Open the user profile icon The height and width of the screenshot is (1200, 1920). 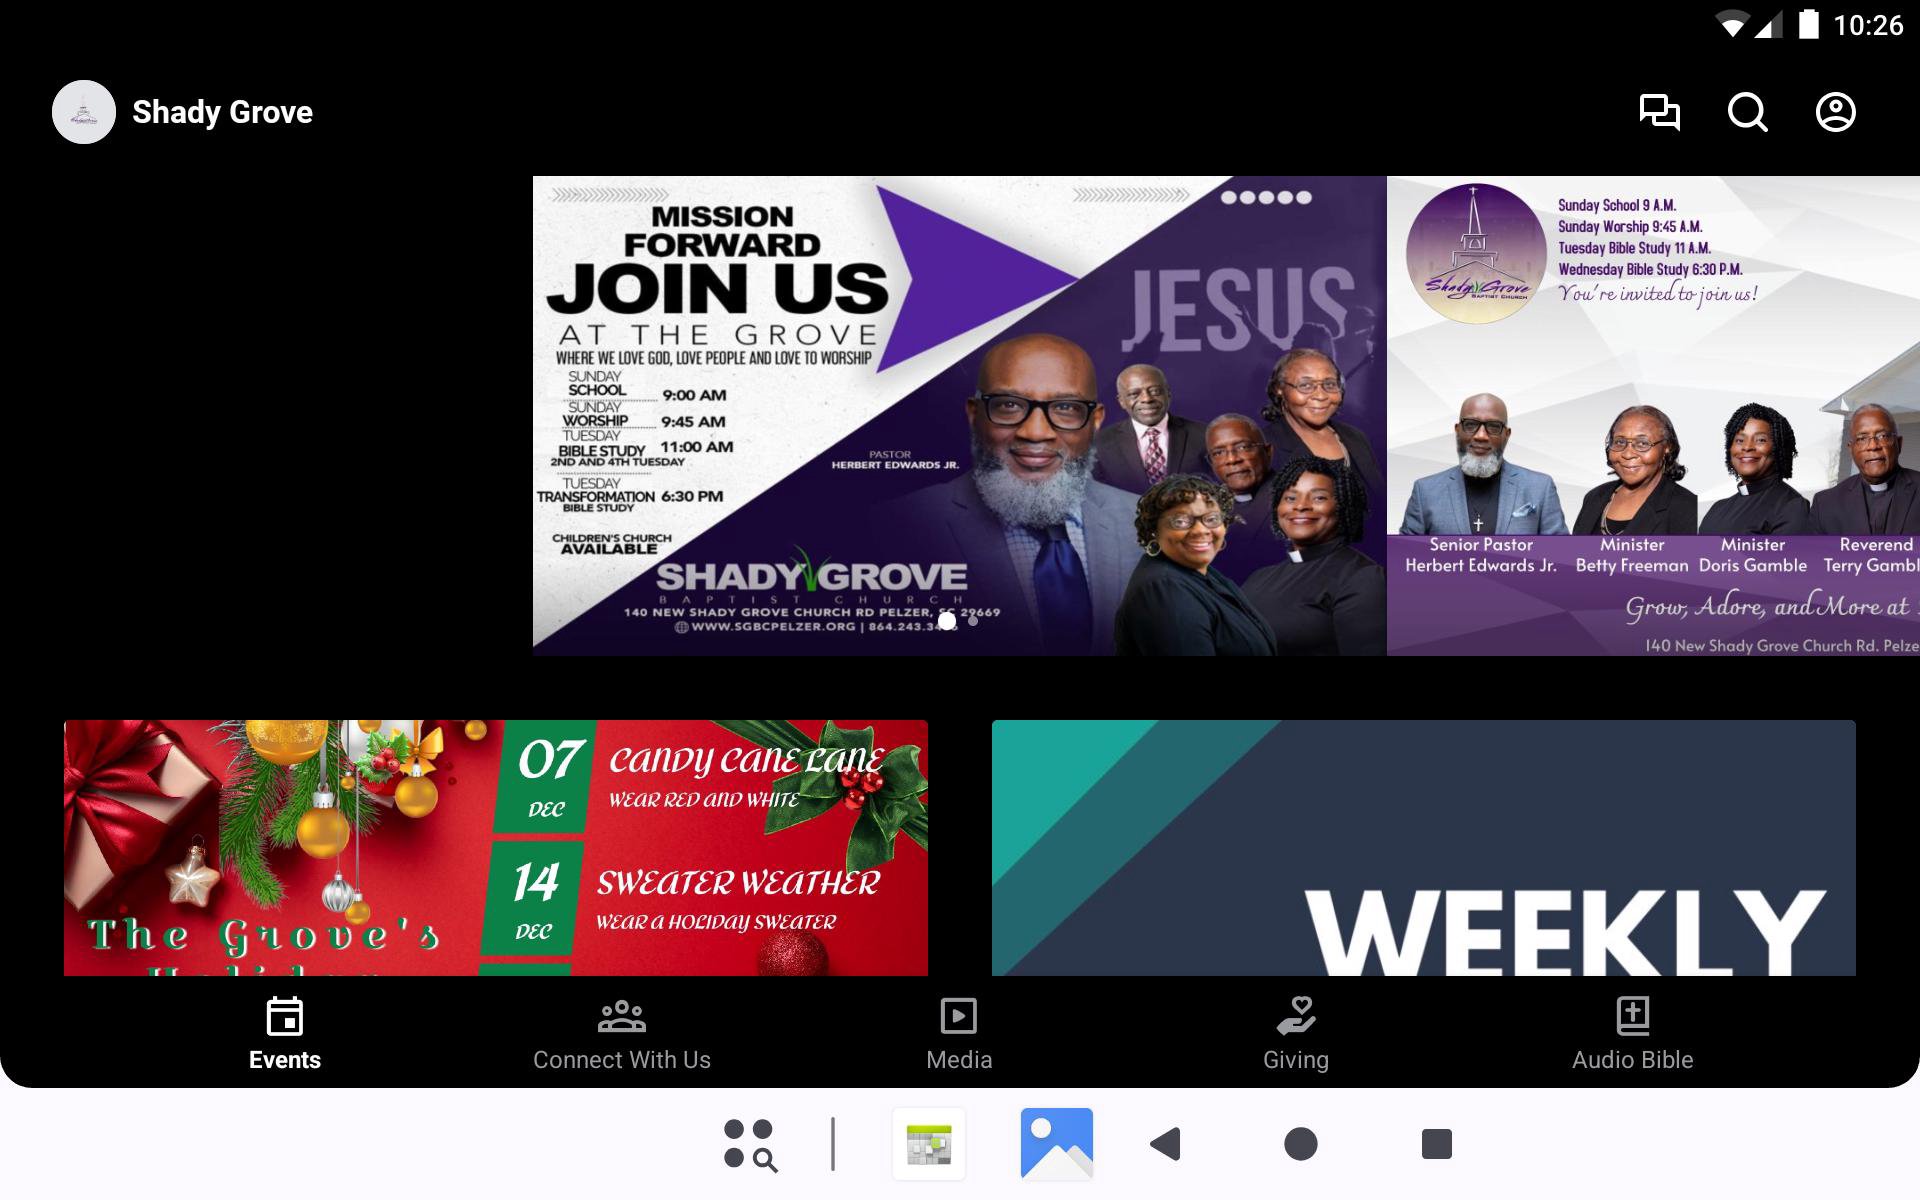point(1835,112)
